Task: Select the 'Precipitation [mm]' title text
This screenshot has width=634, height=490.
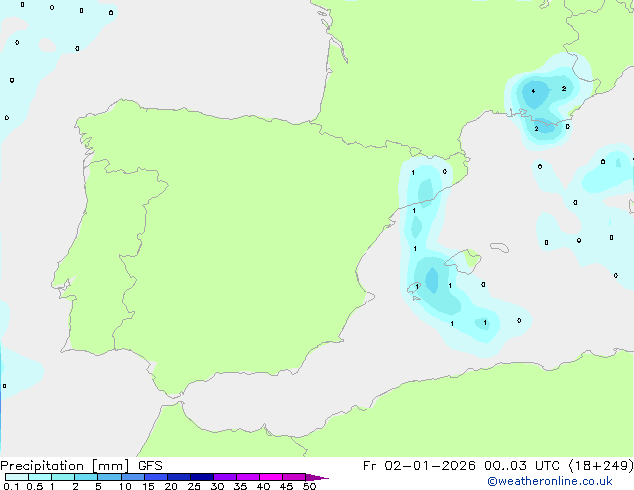Action: pyautogui.click(x=64, y=466)
